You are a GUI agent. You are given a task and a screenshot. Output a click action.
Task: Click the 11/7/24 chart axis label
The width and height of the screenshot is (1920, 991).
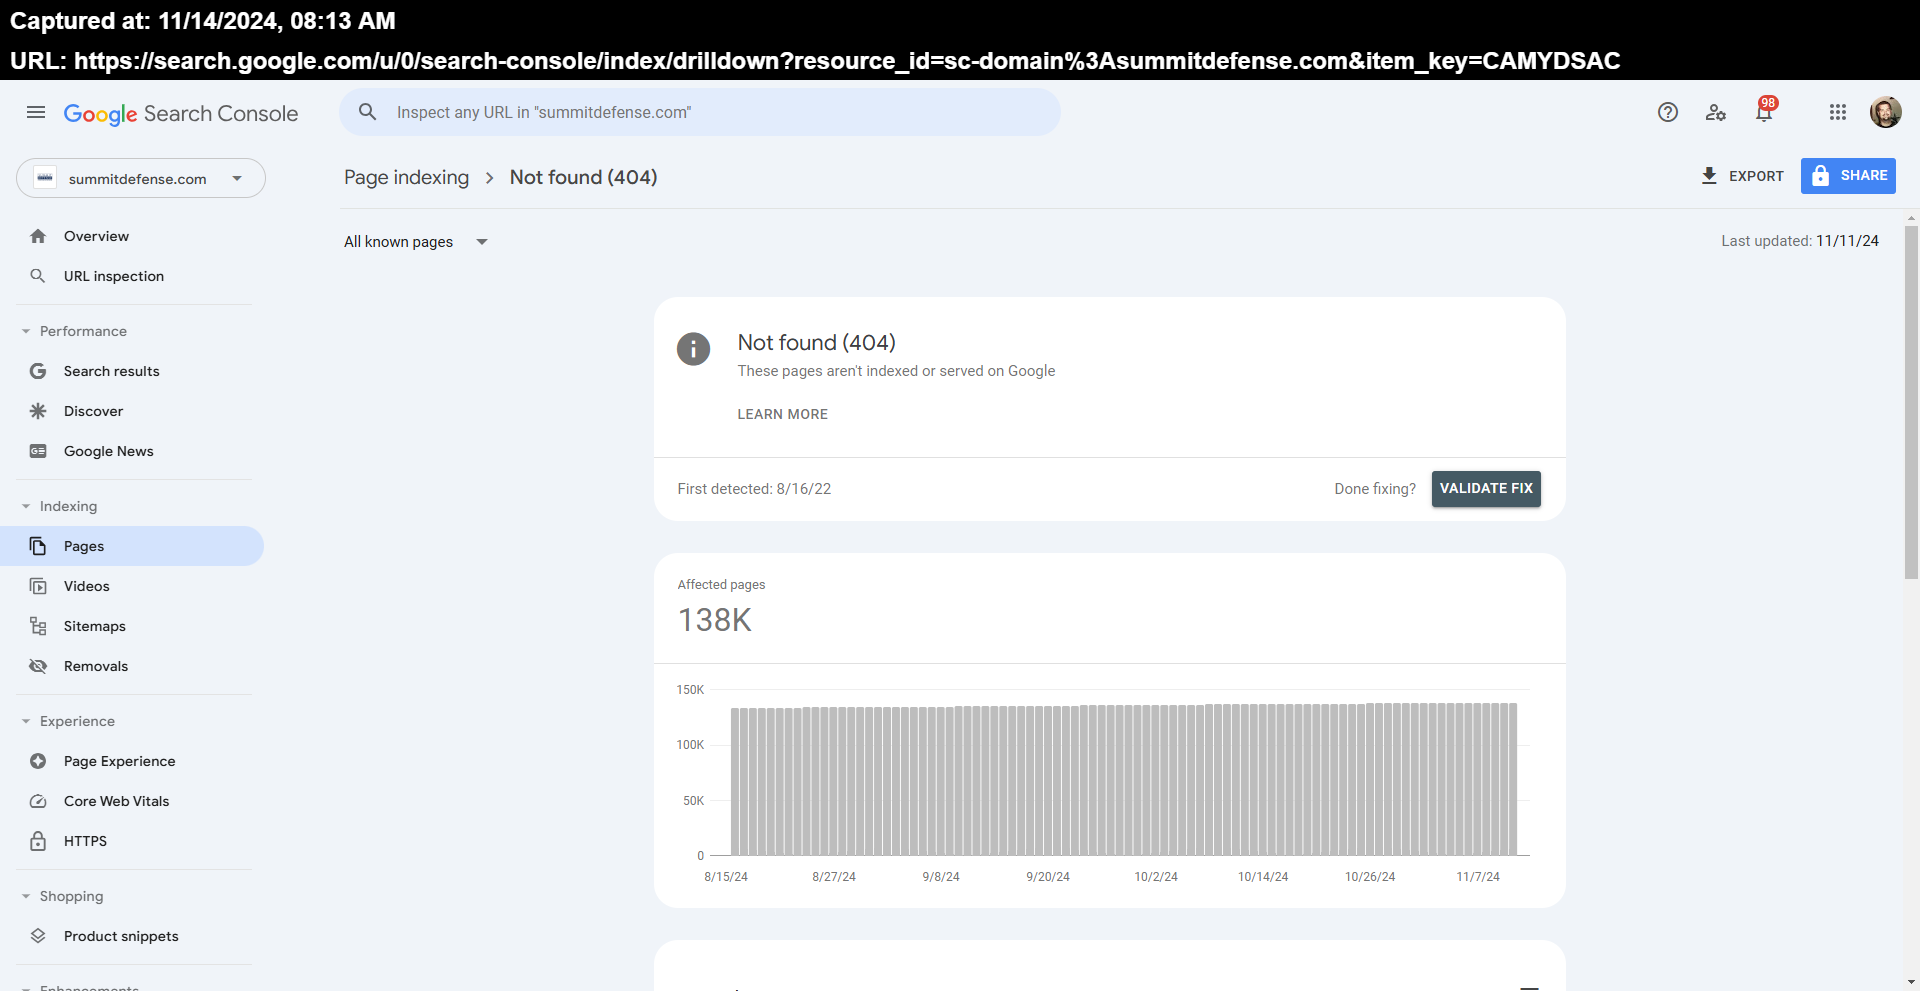coord(1478,877)
